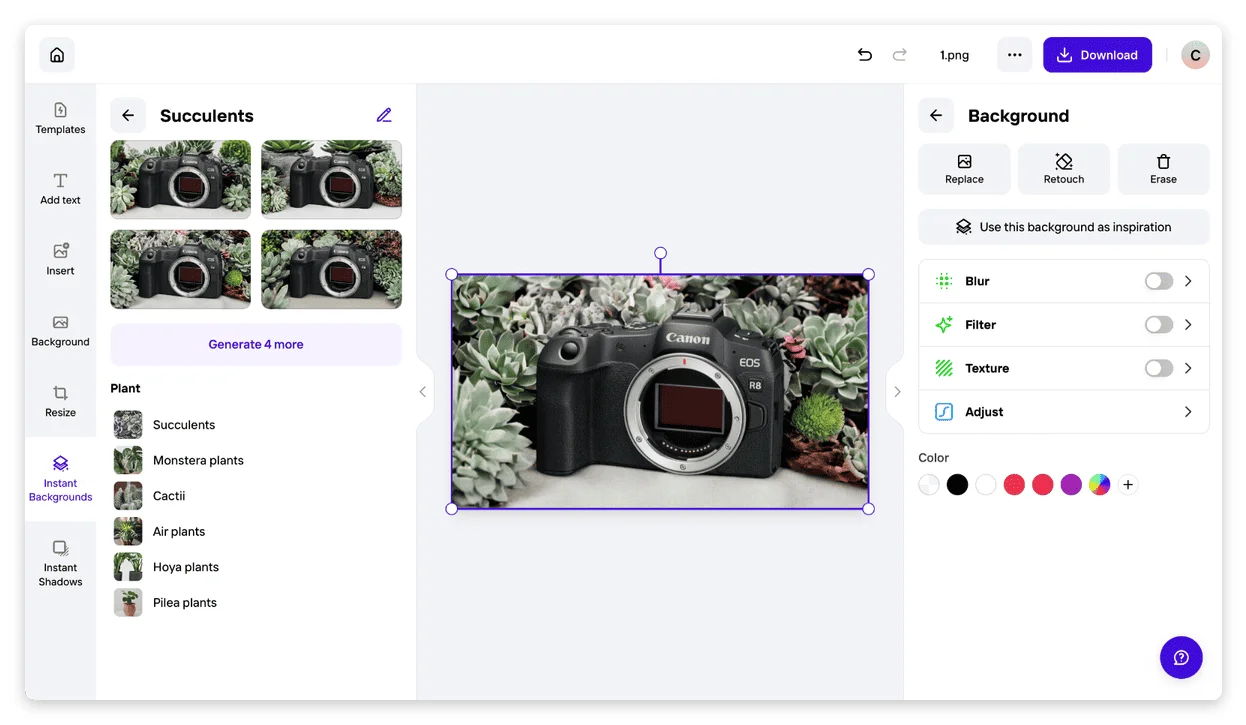Image resolution: width=1246 pixels, height=725 pixels.
Task: Click the Blur dotted icon
Action: coord(944,281)
